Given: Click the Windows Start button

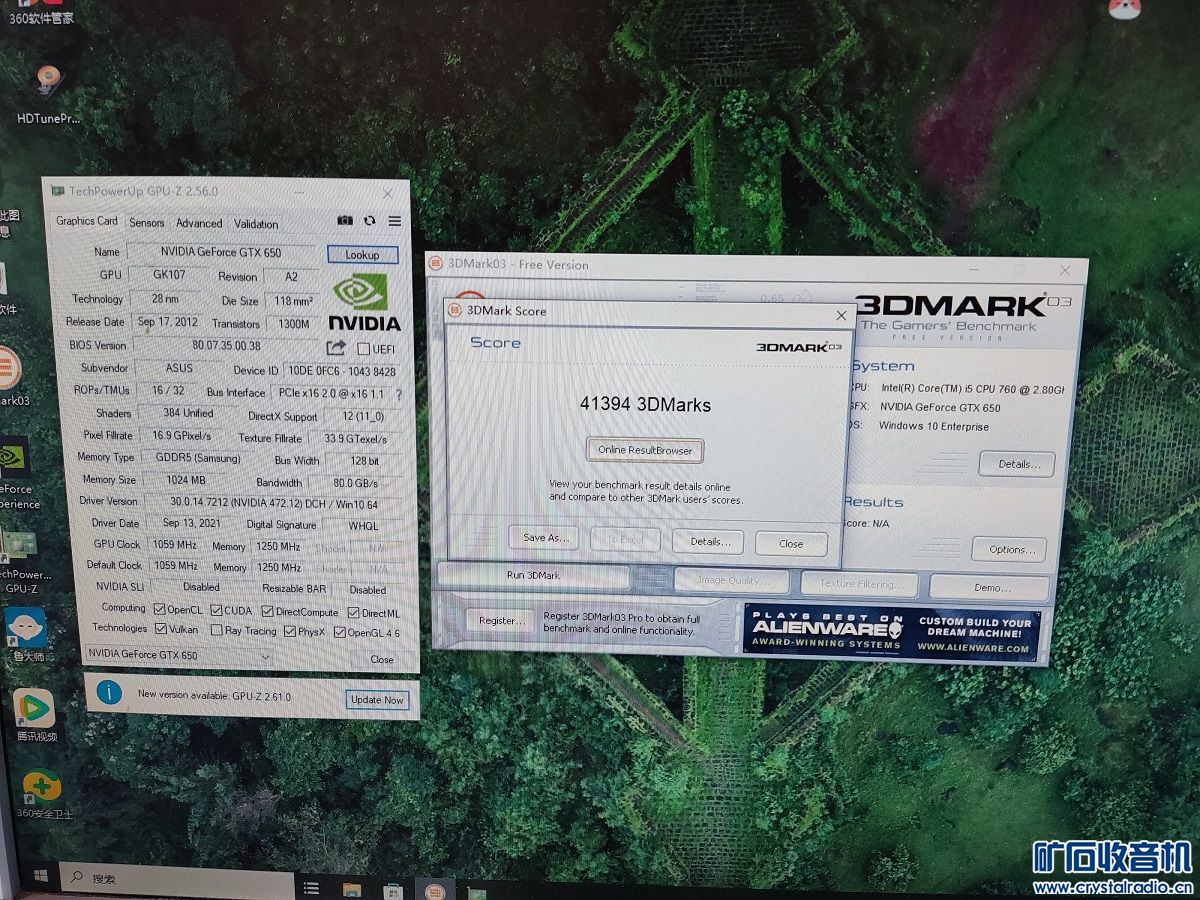Looking at the screenshot, I should [x=41, y=877].
